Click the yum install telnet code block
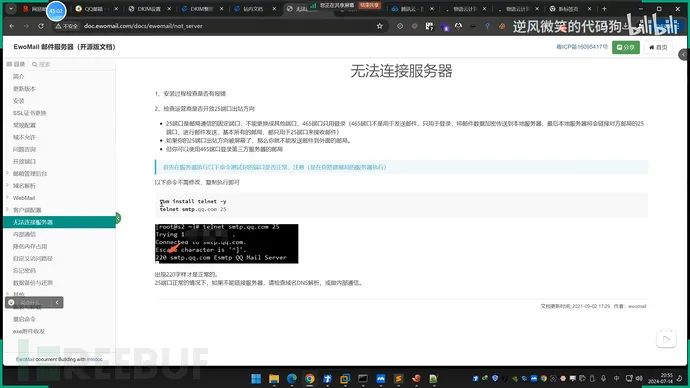The height and width of the screenshot is (388, 690). 401,205
